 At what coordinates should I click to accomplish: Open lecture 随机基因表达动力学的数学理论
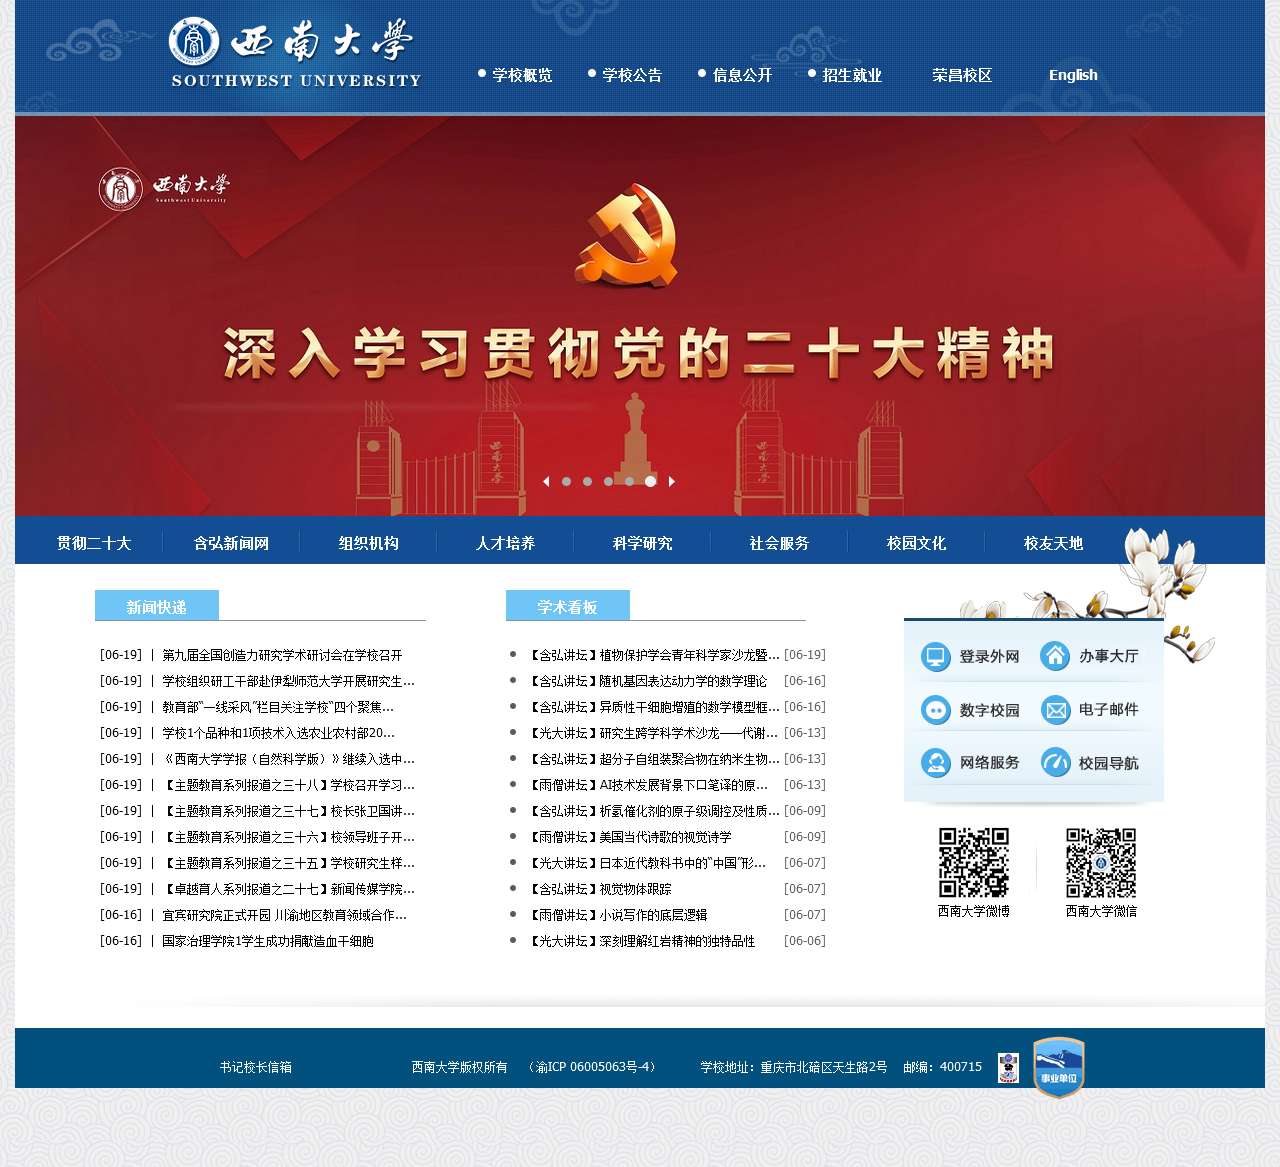(648, 681)
